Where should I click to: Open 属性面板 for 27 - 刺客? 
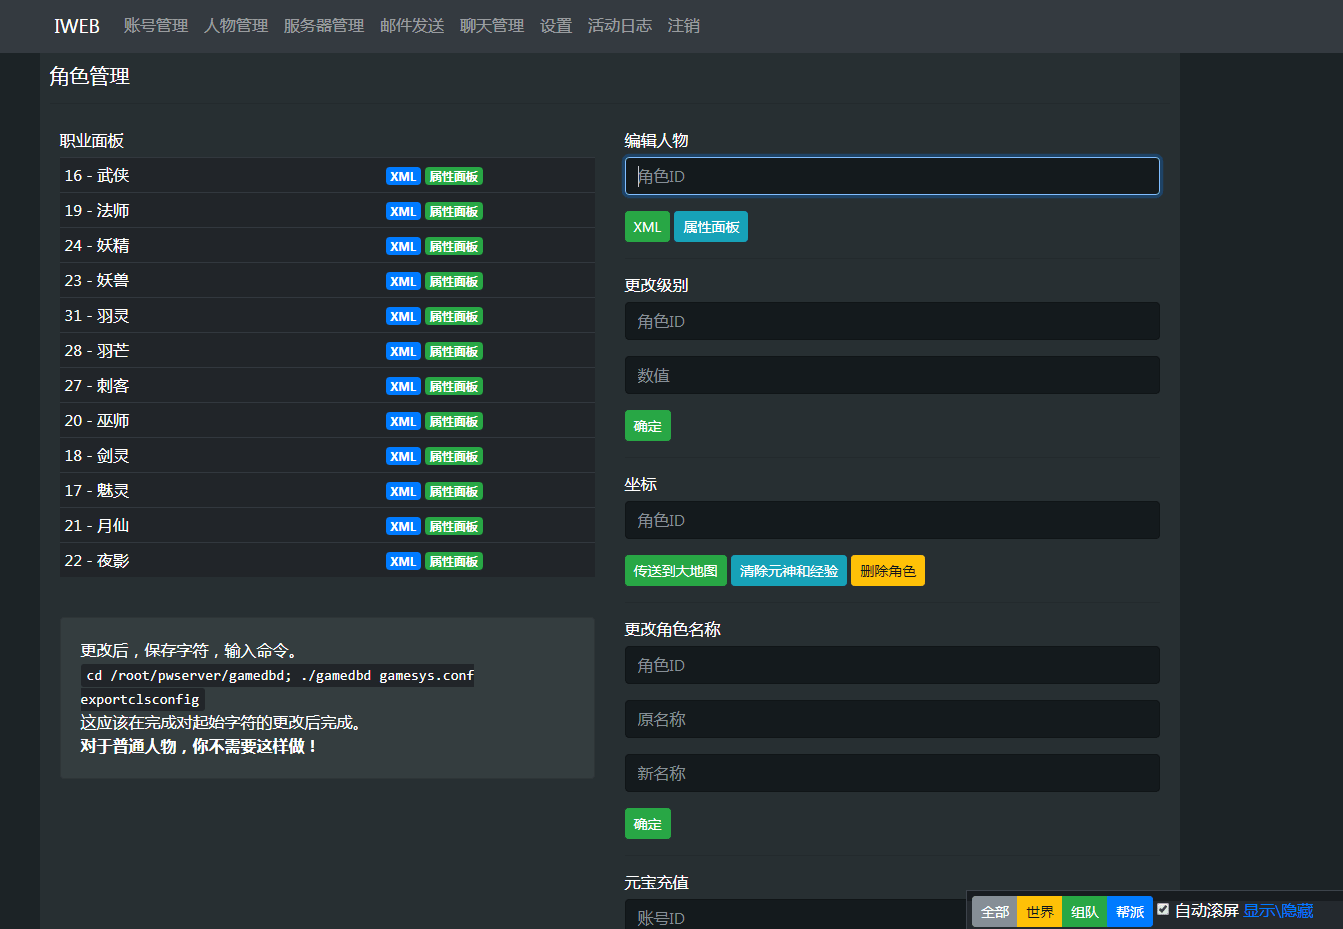tap(454, 386)
